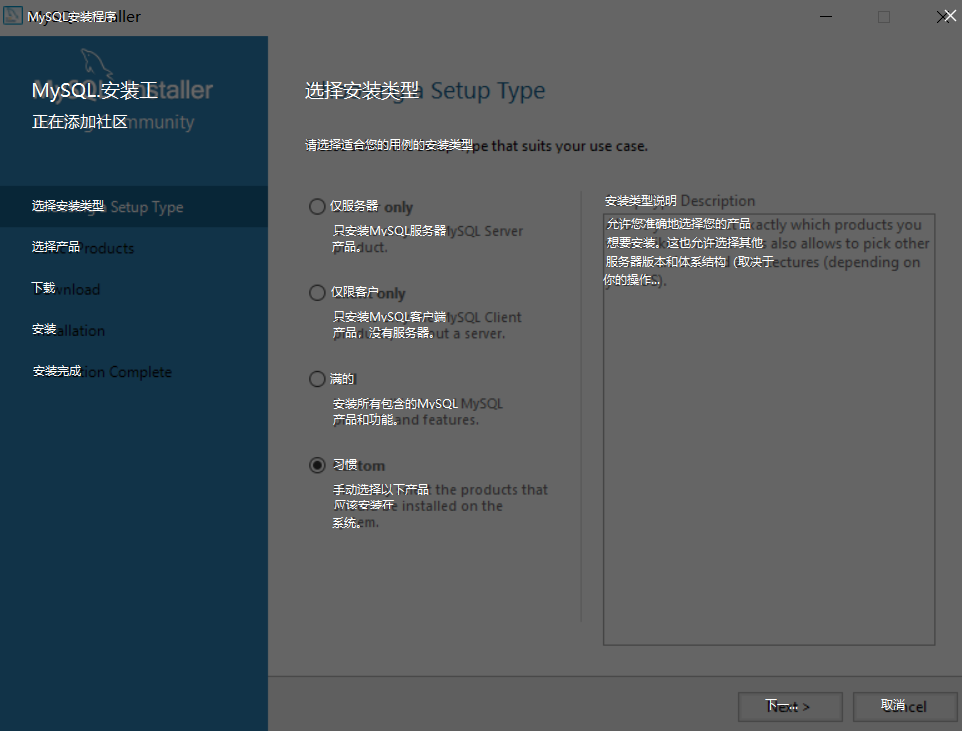Choose the 满的 (Full) setup option
This screenshot has width=962, height=731.
click(x=317, y=379)
